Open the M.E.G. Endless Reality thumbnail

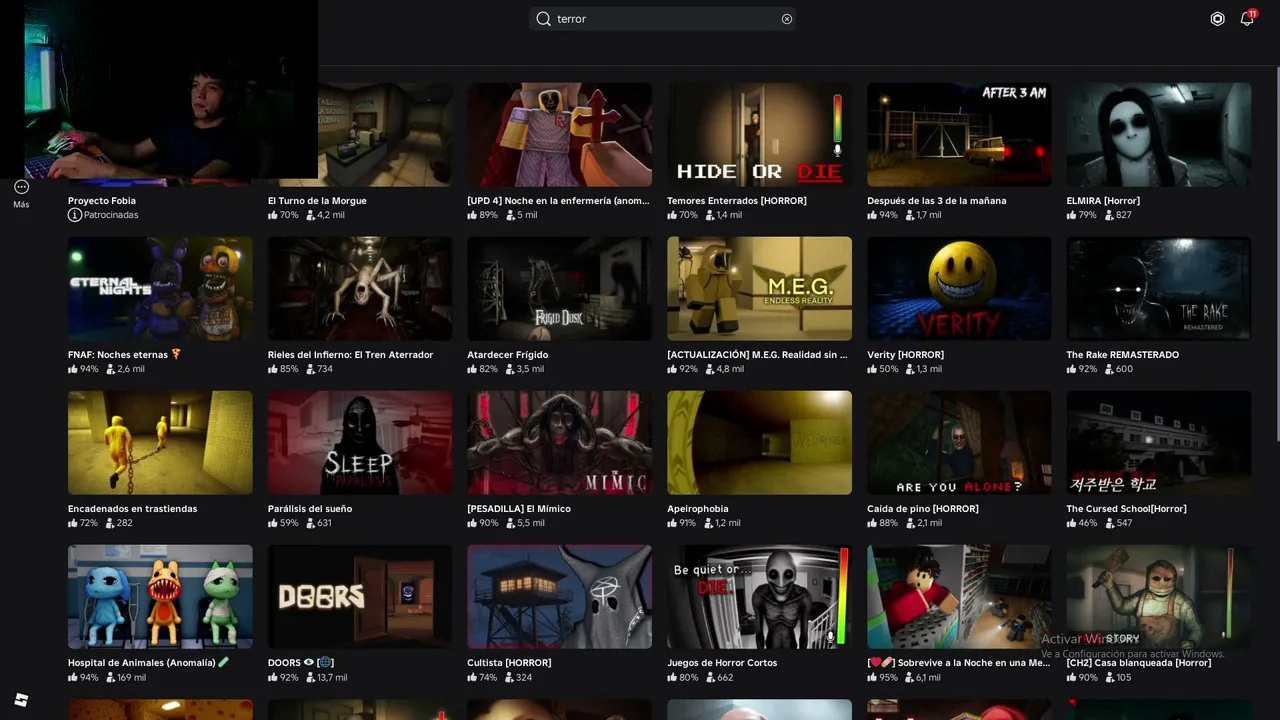coord(760,289)
